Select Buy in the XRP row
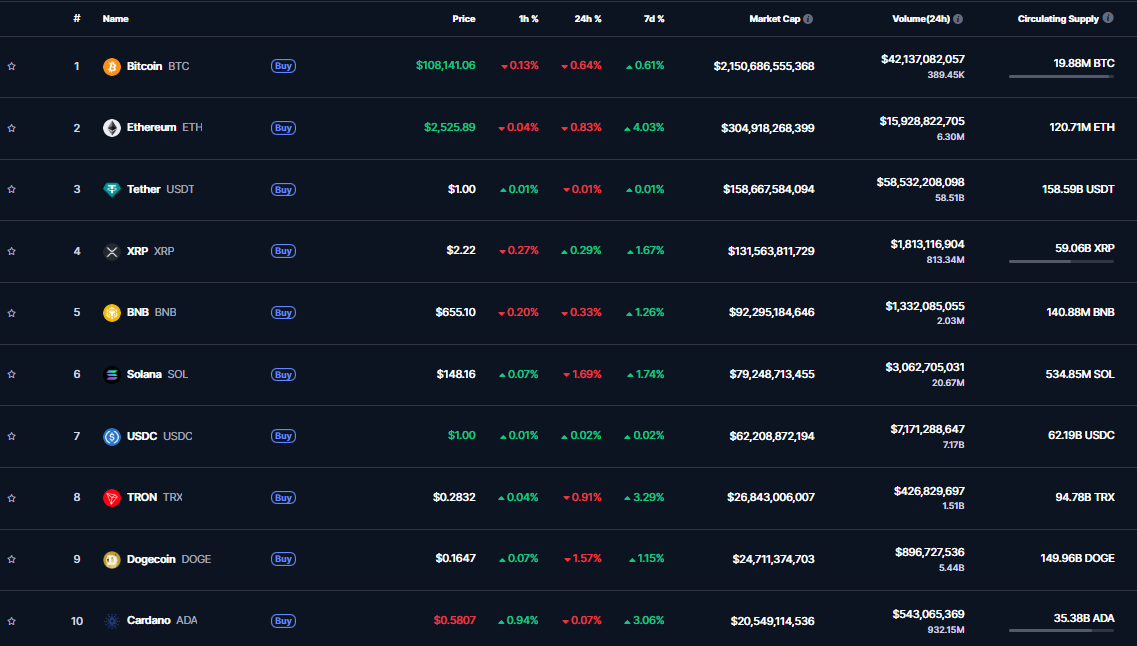The height and width of the screenshot is (646, 1137). 284,251
